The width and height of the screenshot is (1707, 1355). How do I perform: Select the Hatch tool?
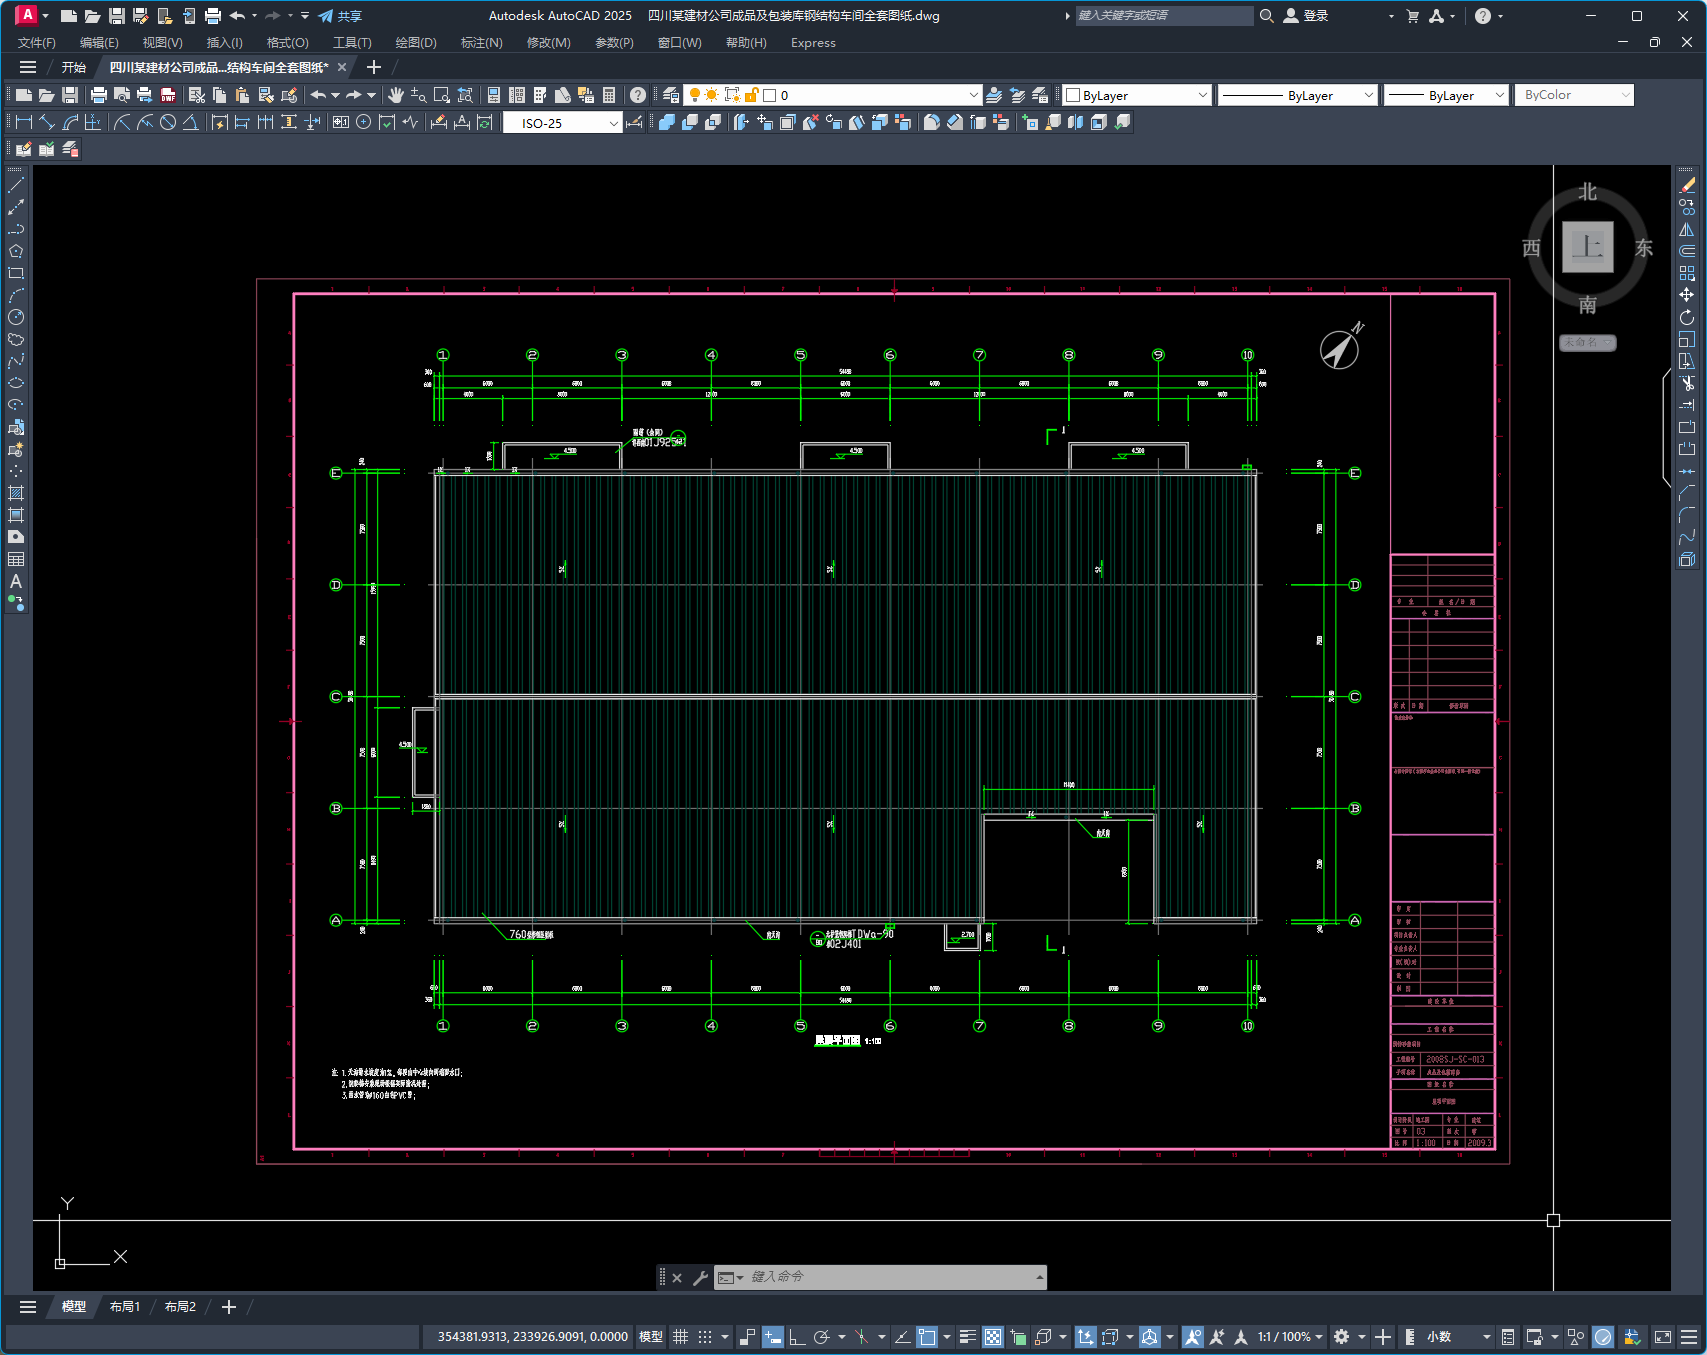[16, 493]
